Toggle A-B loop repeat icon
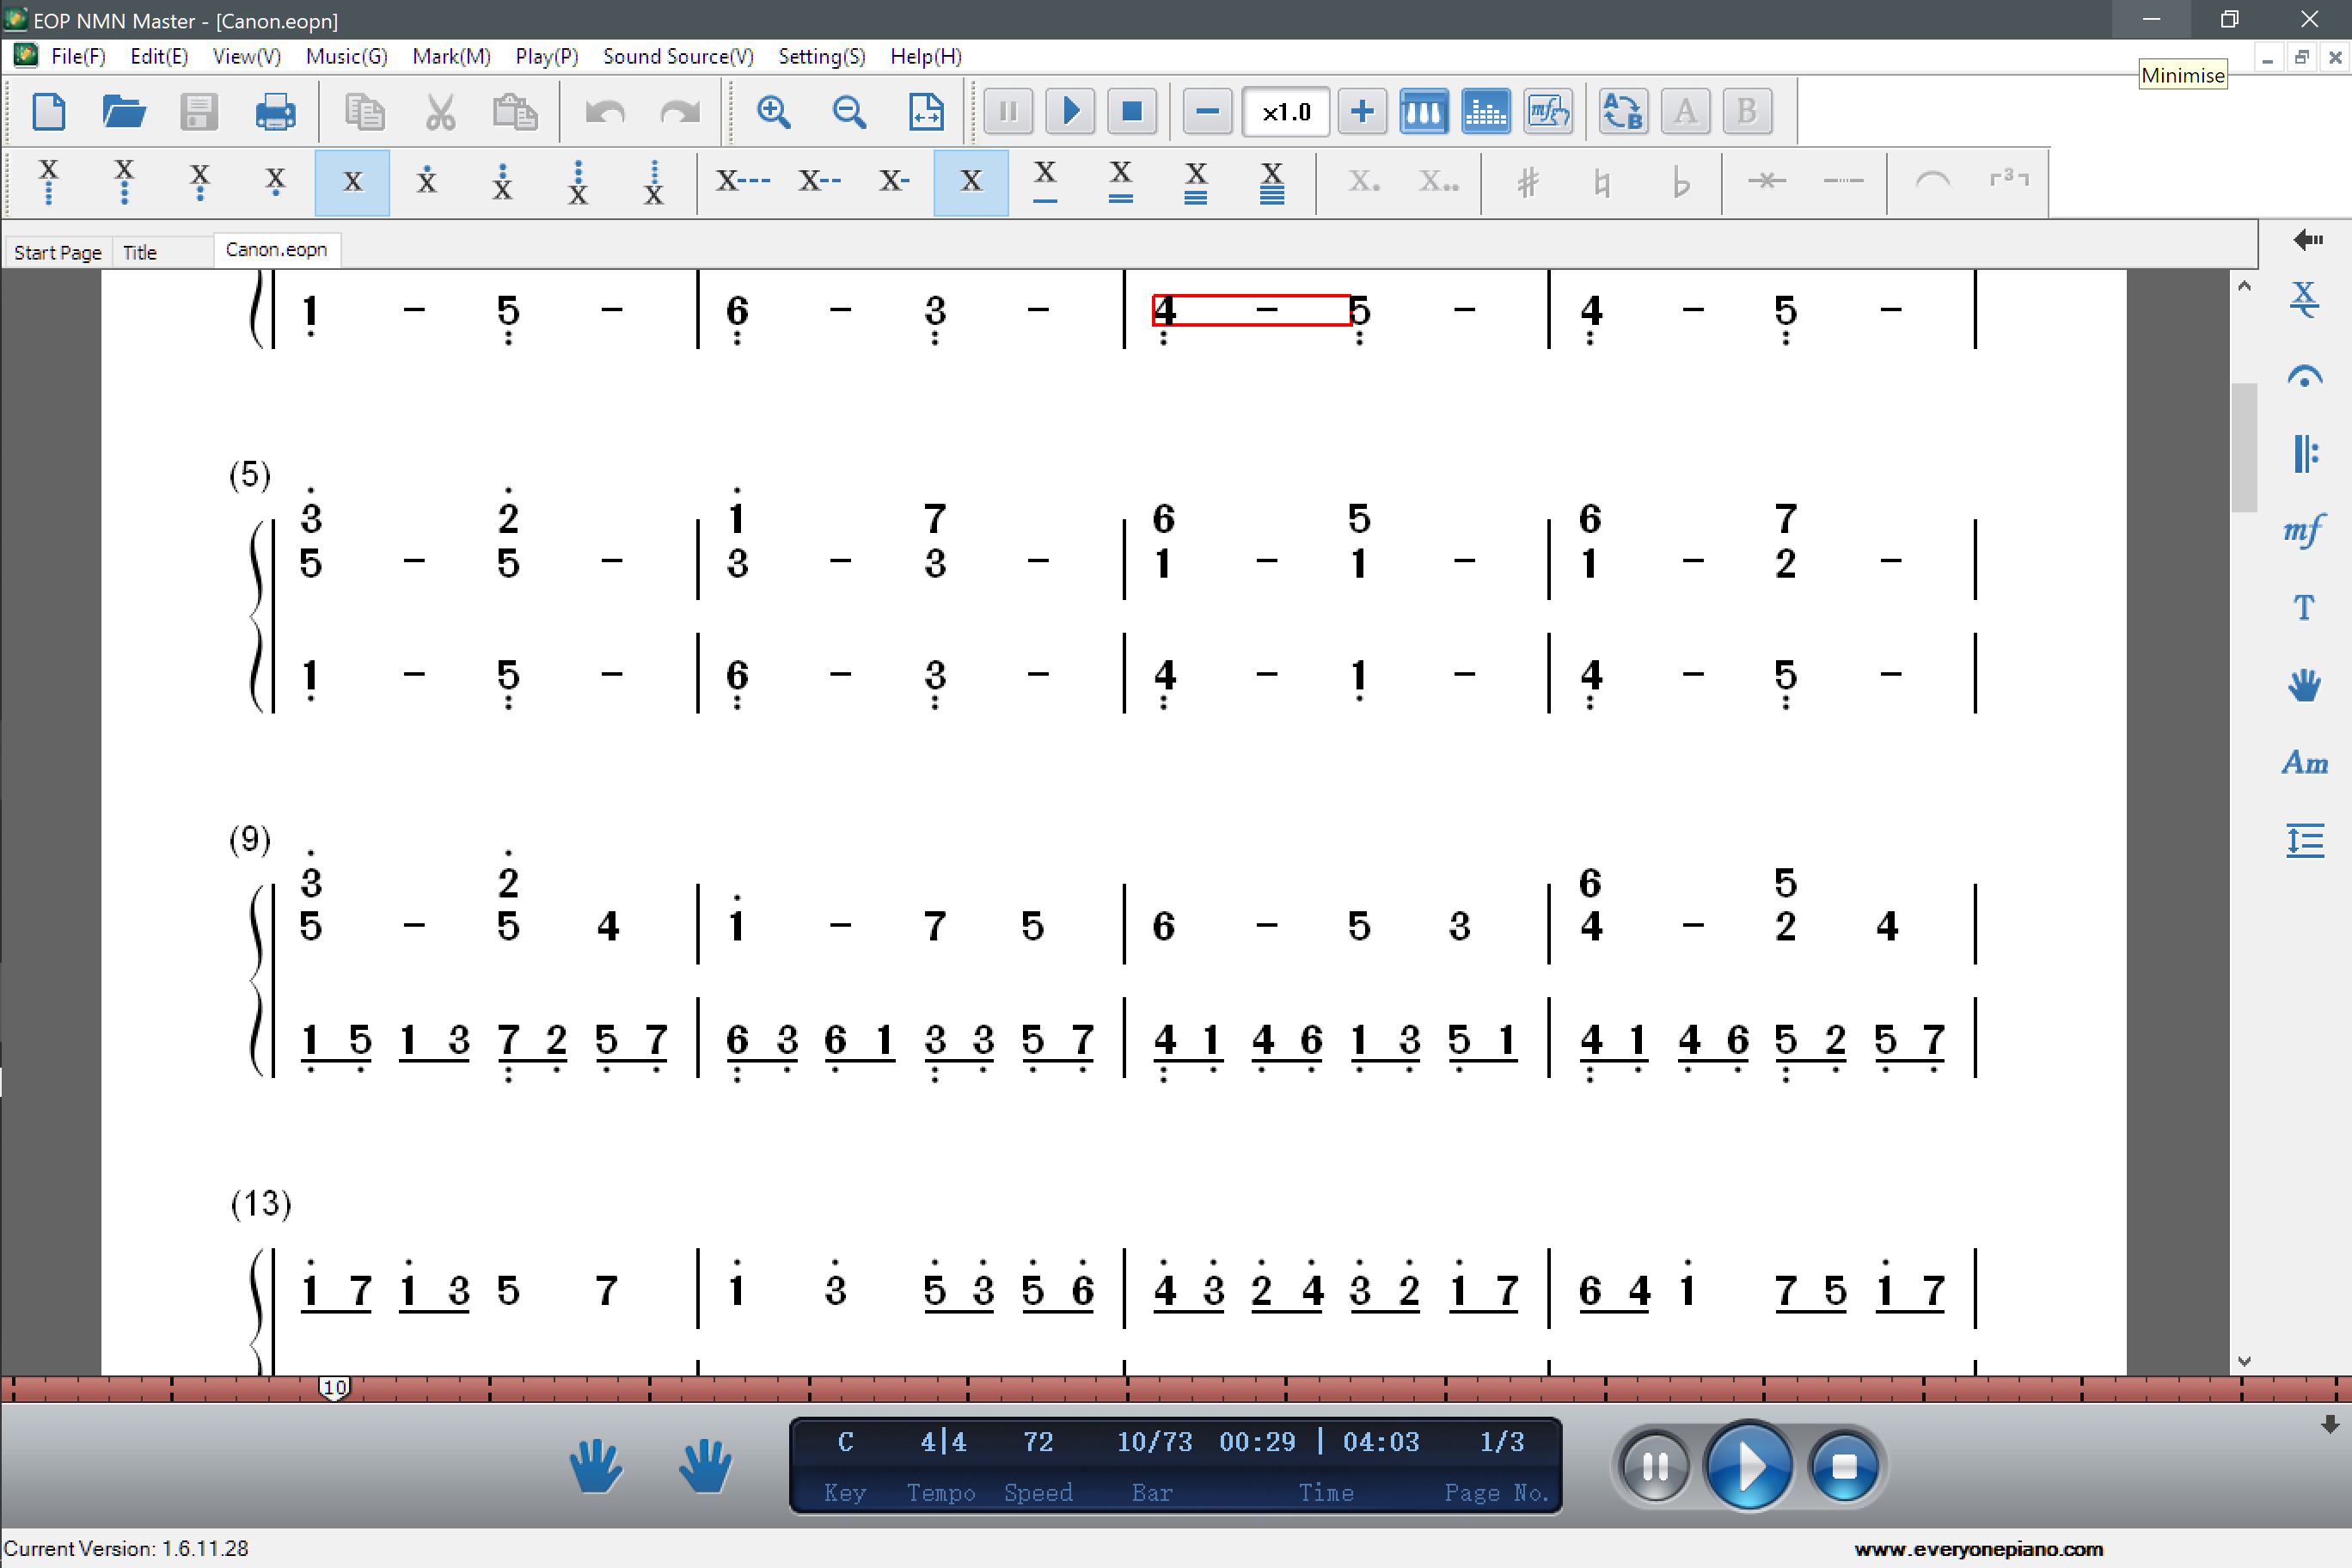 click(1623, 111)
